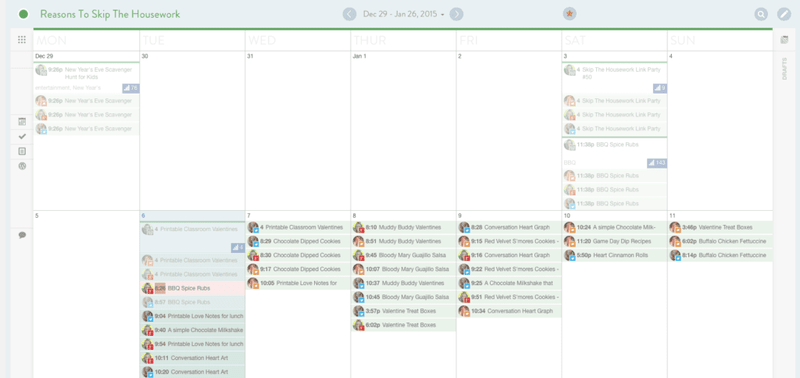The height and width of the screenshot is (378, 800).
Task: Open 9:16 Conversation Heart Graph message
Action: tap(509, 255)
